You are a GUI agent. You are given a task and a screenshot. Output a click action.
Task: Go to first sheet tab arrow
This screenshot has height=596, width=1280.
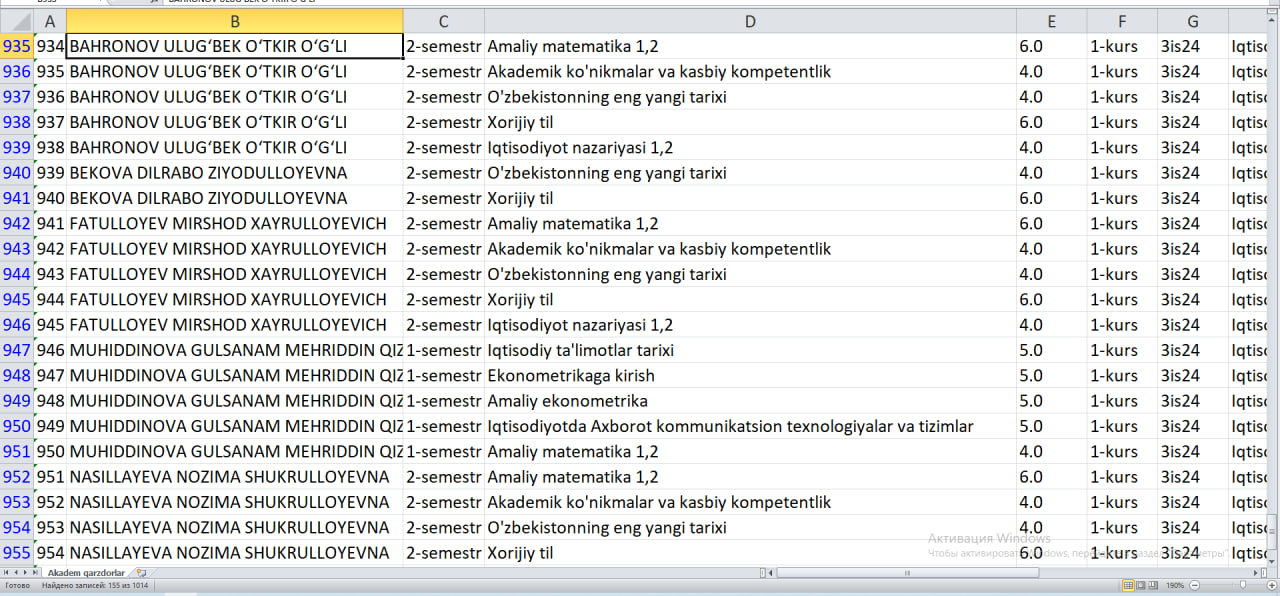5,573
